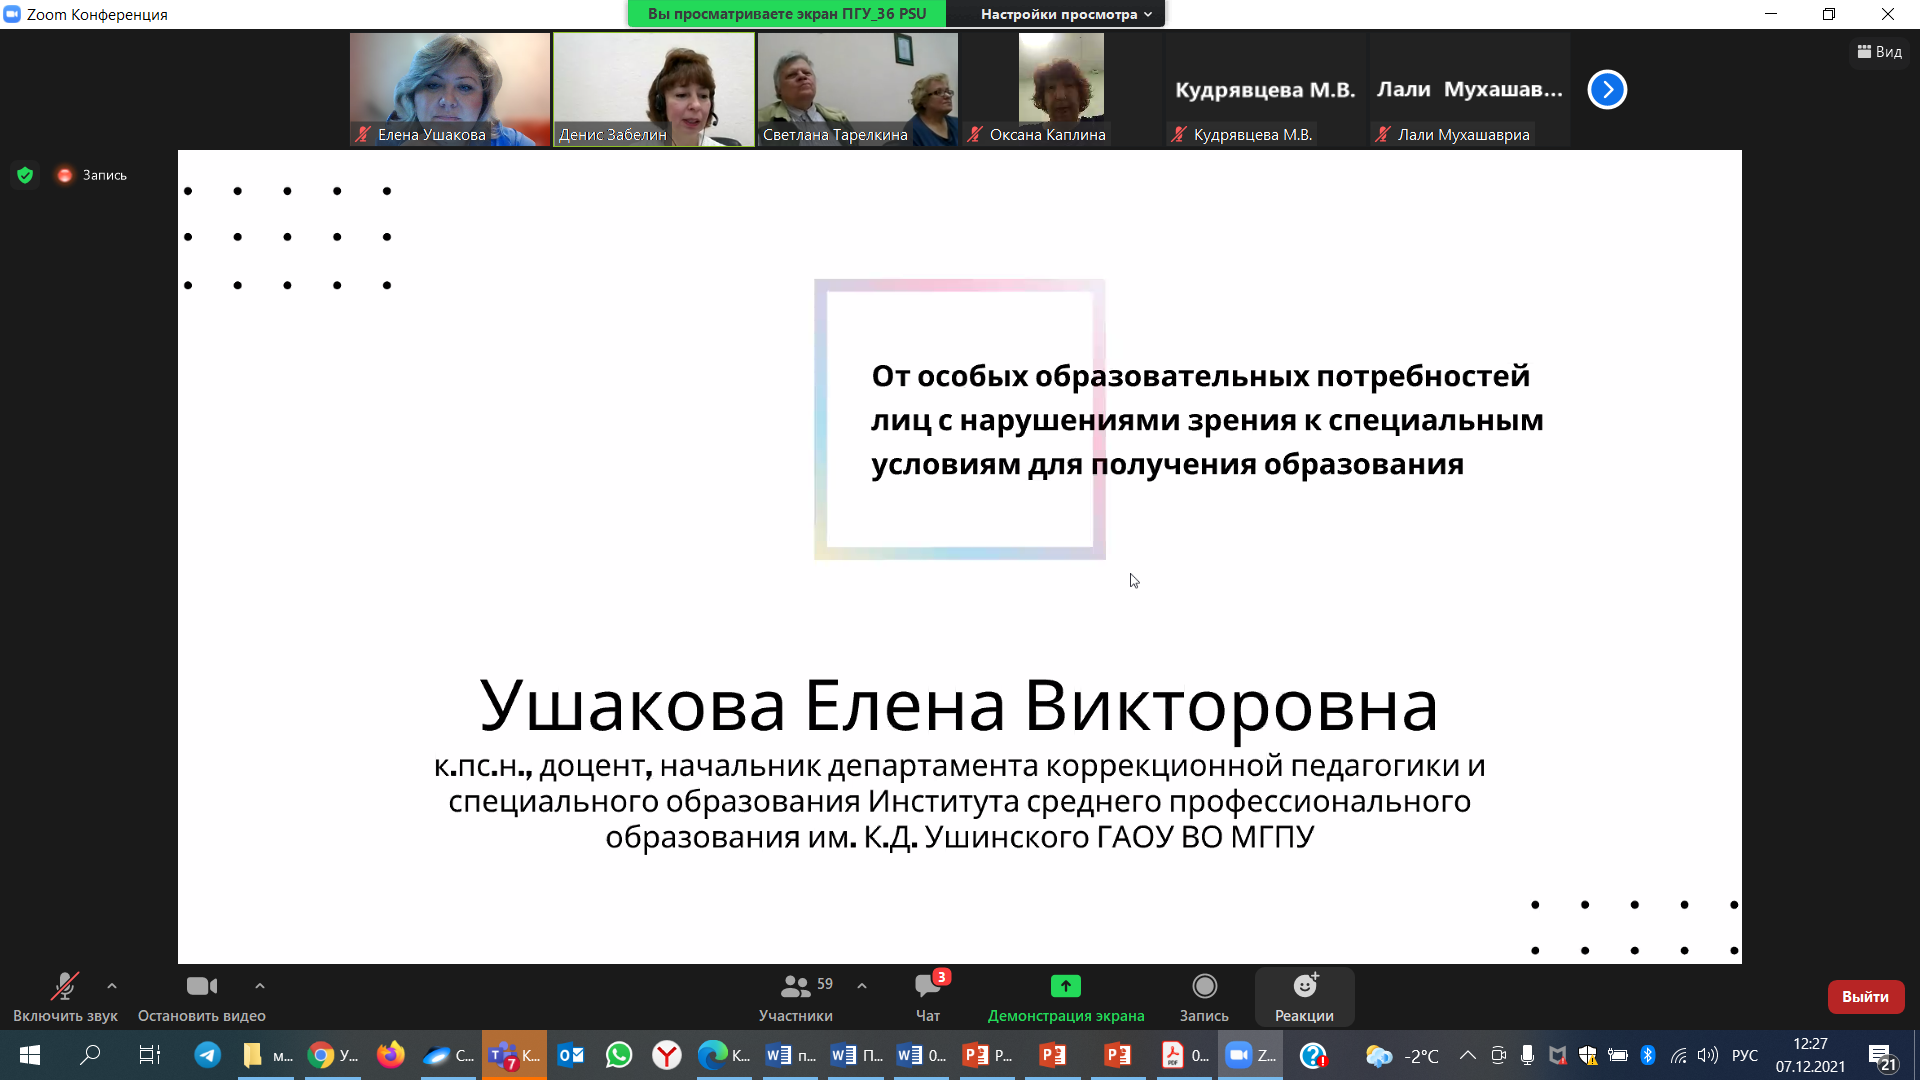The width and height of the screenshot is (1920, 1080).
Task: Open the Chat panel icon
Action: [x=927, y=987]
